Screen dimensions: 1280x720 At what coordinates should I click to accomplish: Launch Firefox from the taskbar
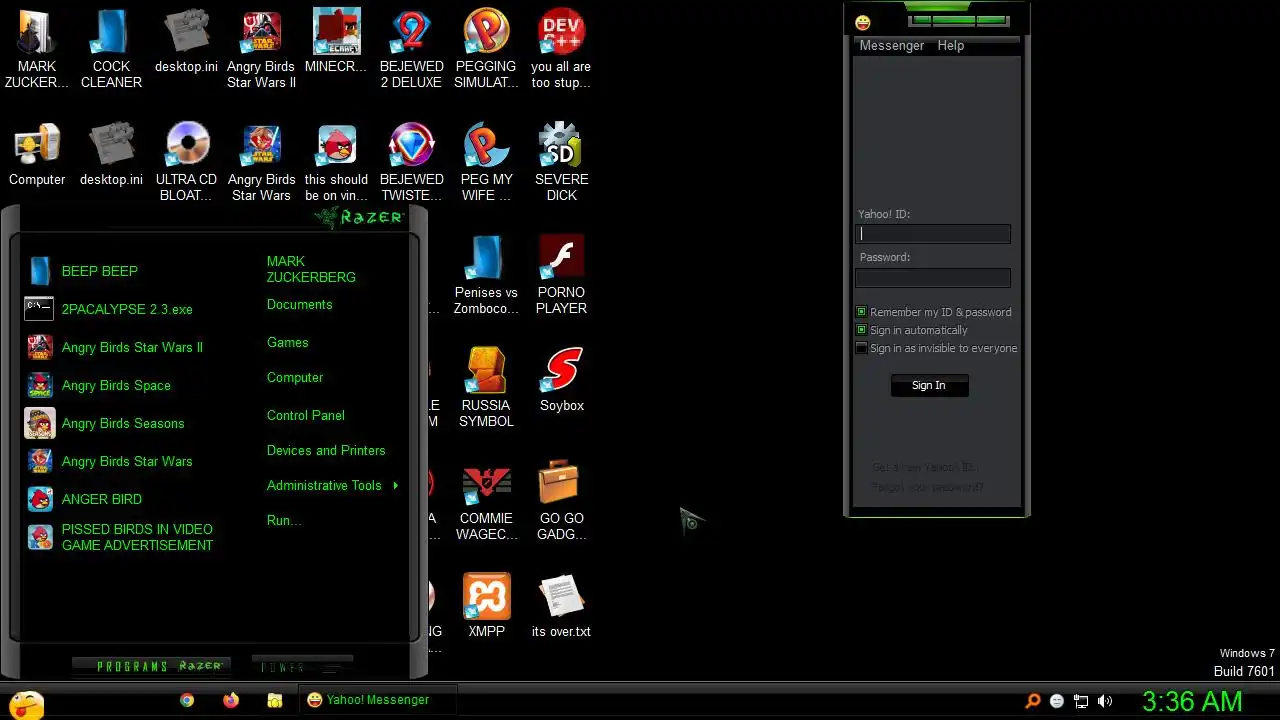(231, 701)
